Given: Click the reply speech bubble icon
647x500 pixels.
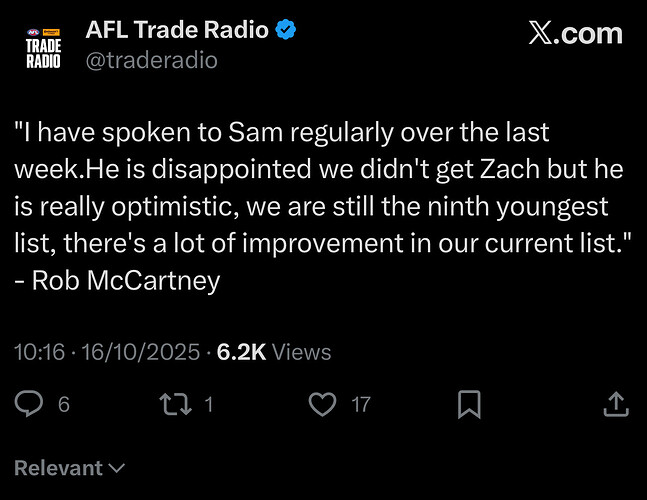Looking at the screenshot, I should click(29, 404).
